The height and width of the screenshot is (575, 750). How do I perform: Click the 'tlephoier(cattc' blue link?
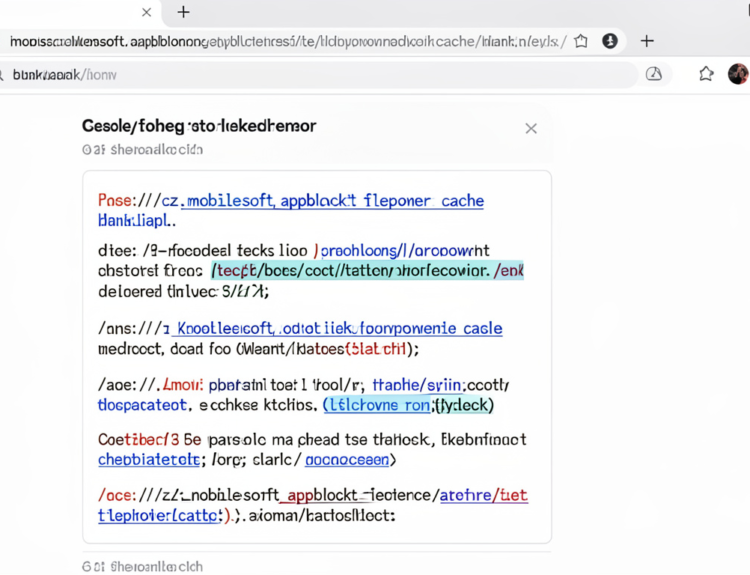tap(161, 516)
